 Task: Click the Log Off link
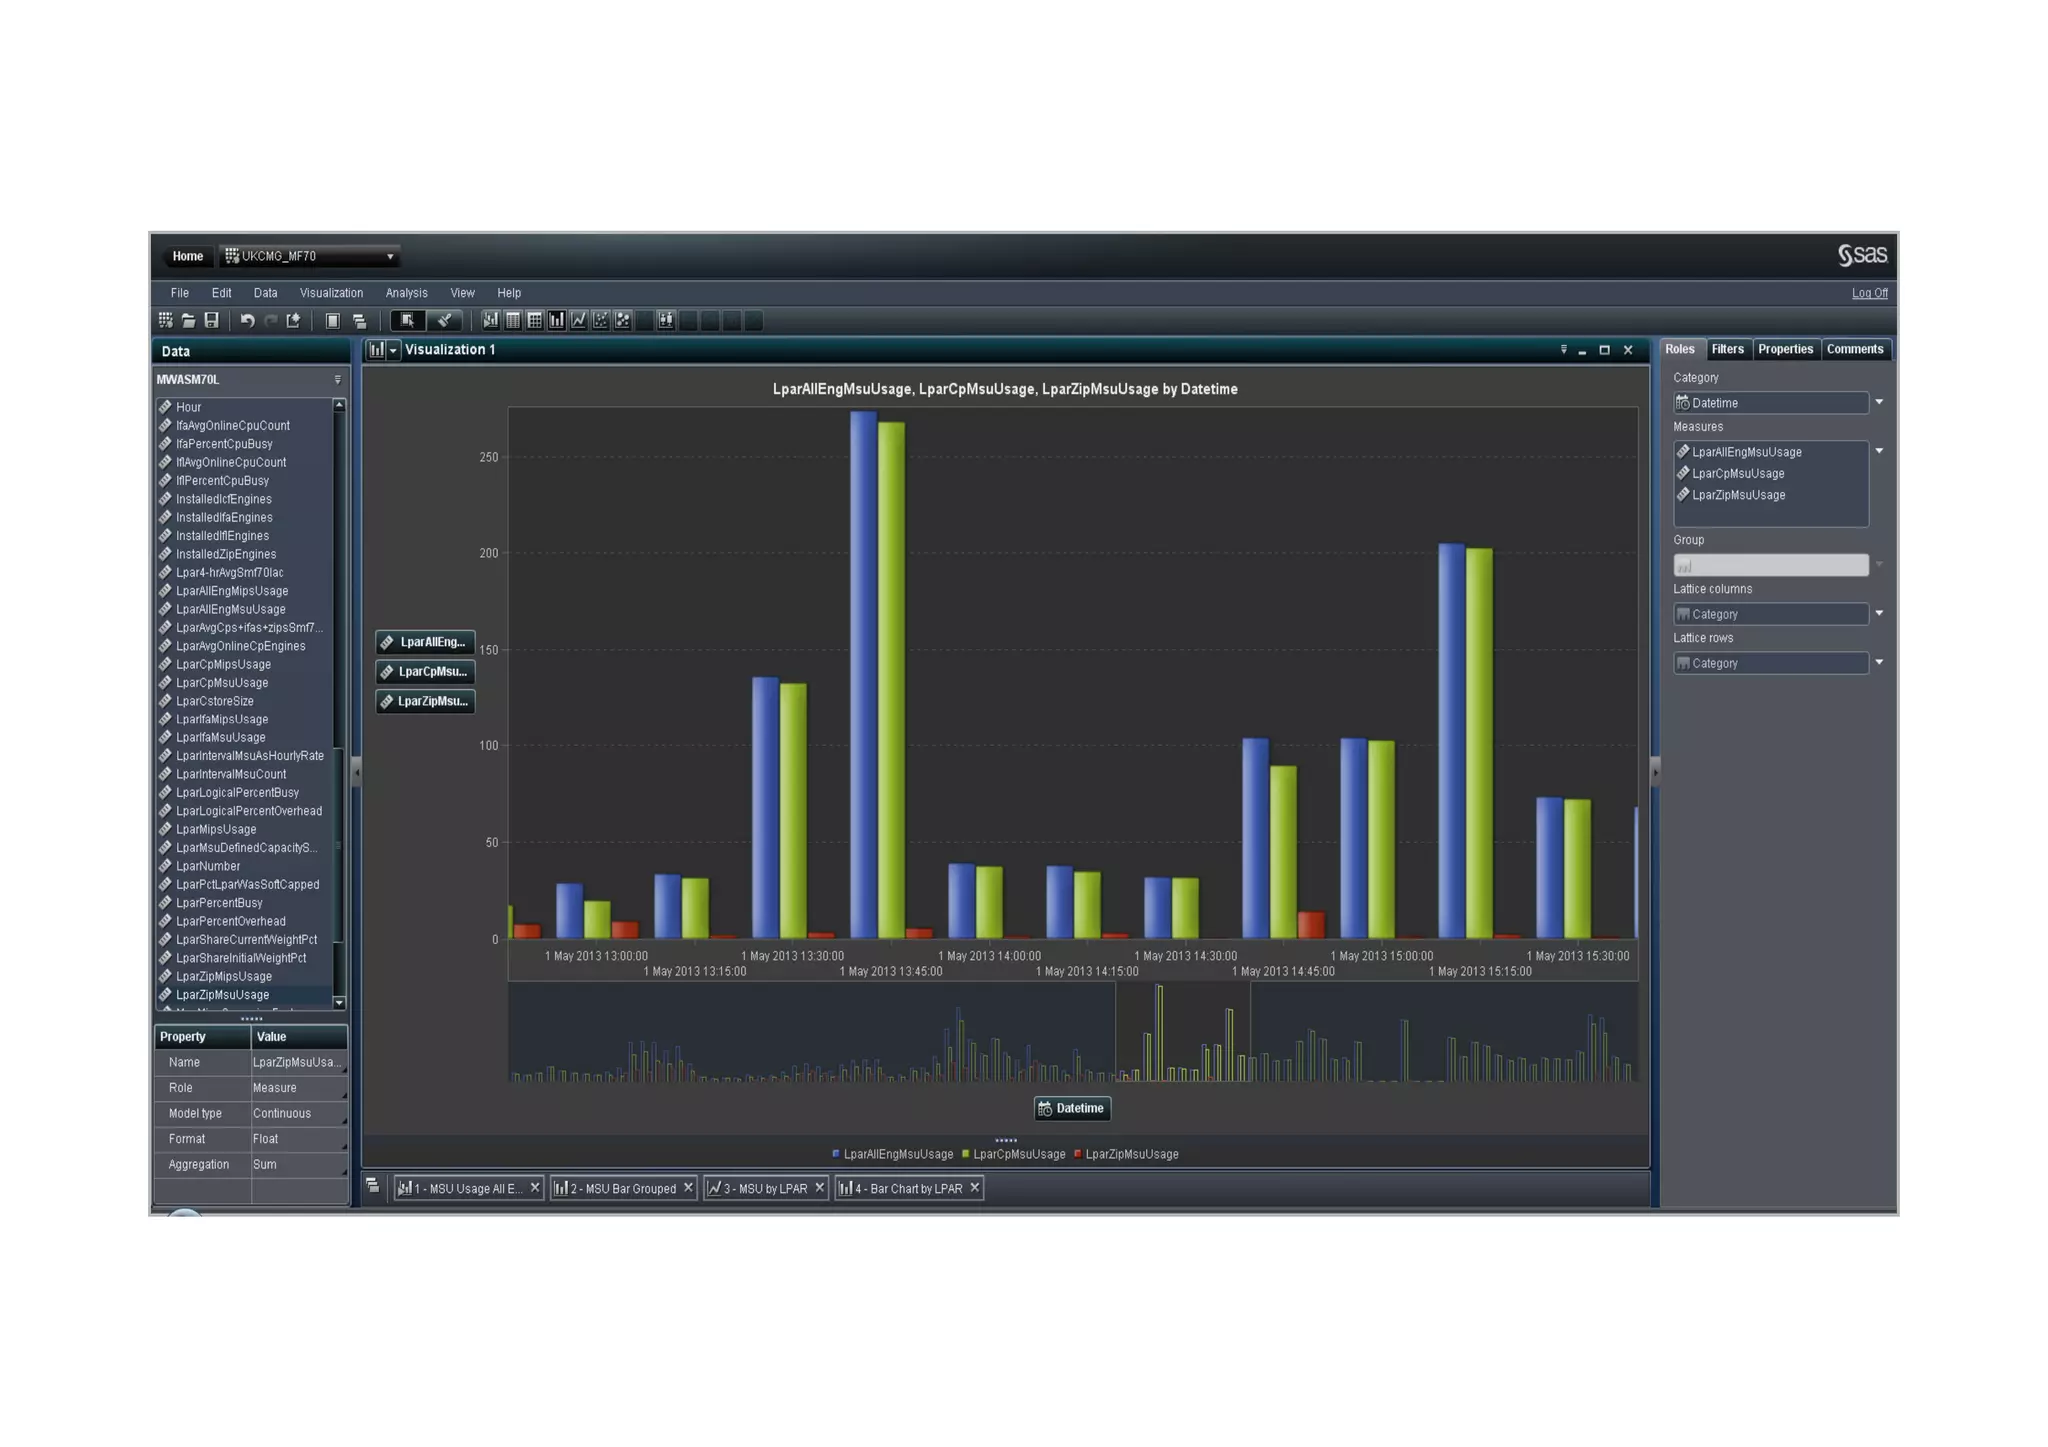coord(1869,293)
